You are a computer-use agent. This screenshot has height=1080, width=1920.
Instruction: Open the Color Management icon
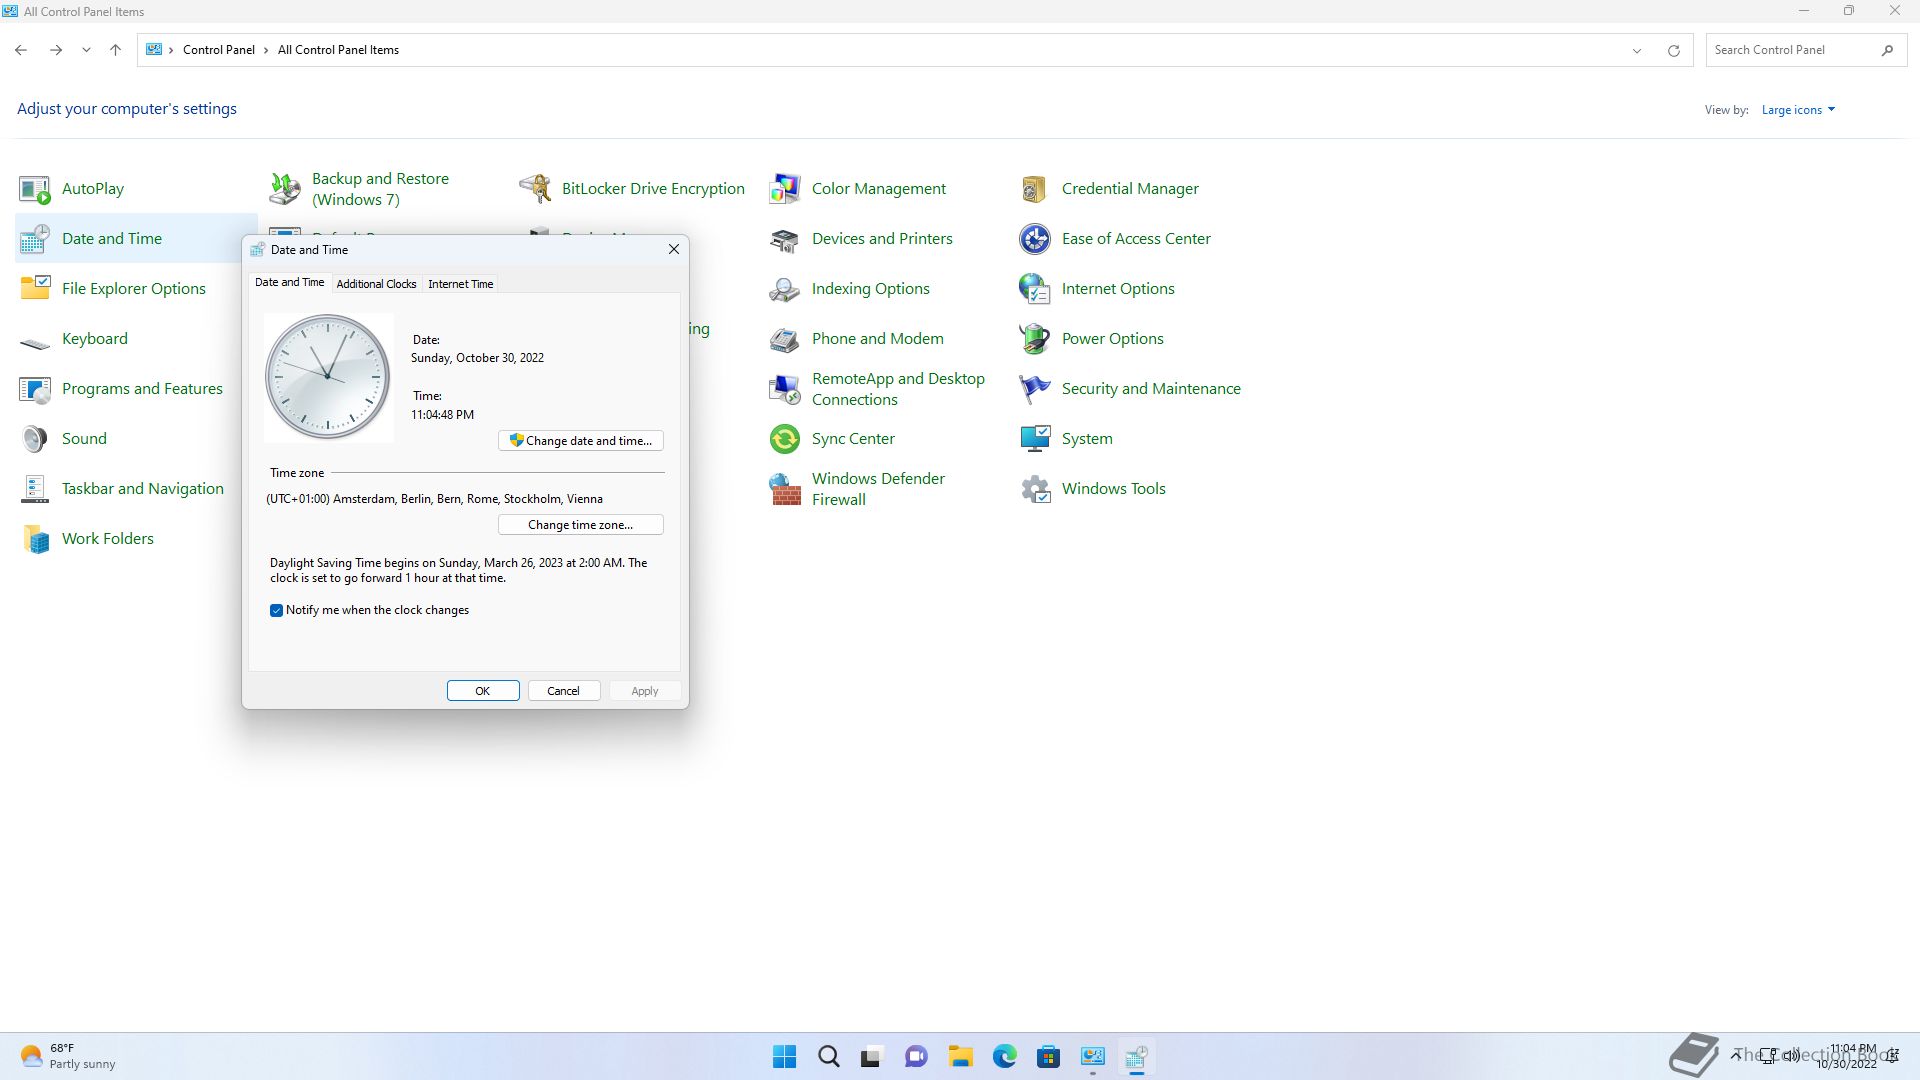pyautogui.click(x=785, y=189)
